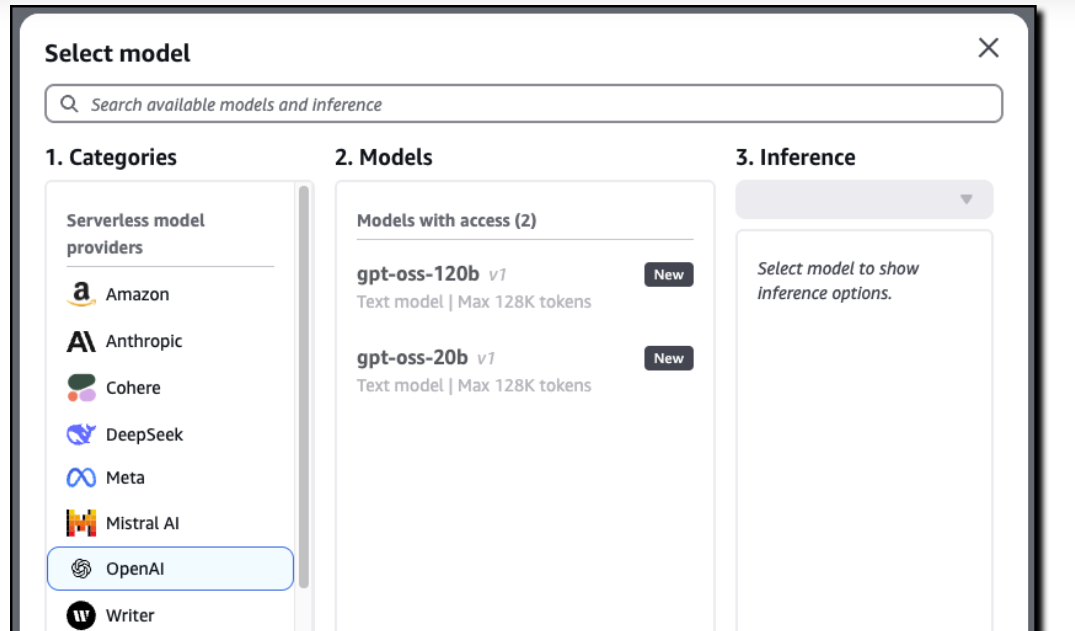Select the gpt-oss-20b model
This screenshot has width=1075, height=631.
pos(414,358)
